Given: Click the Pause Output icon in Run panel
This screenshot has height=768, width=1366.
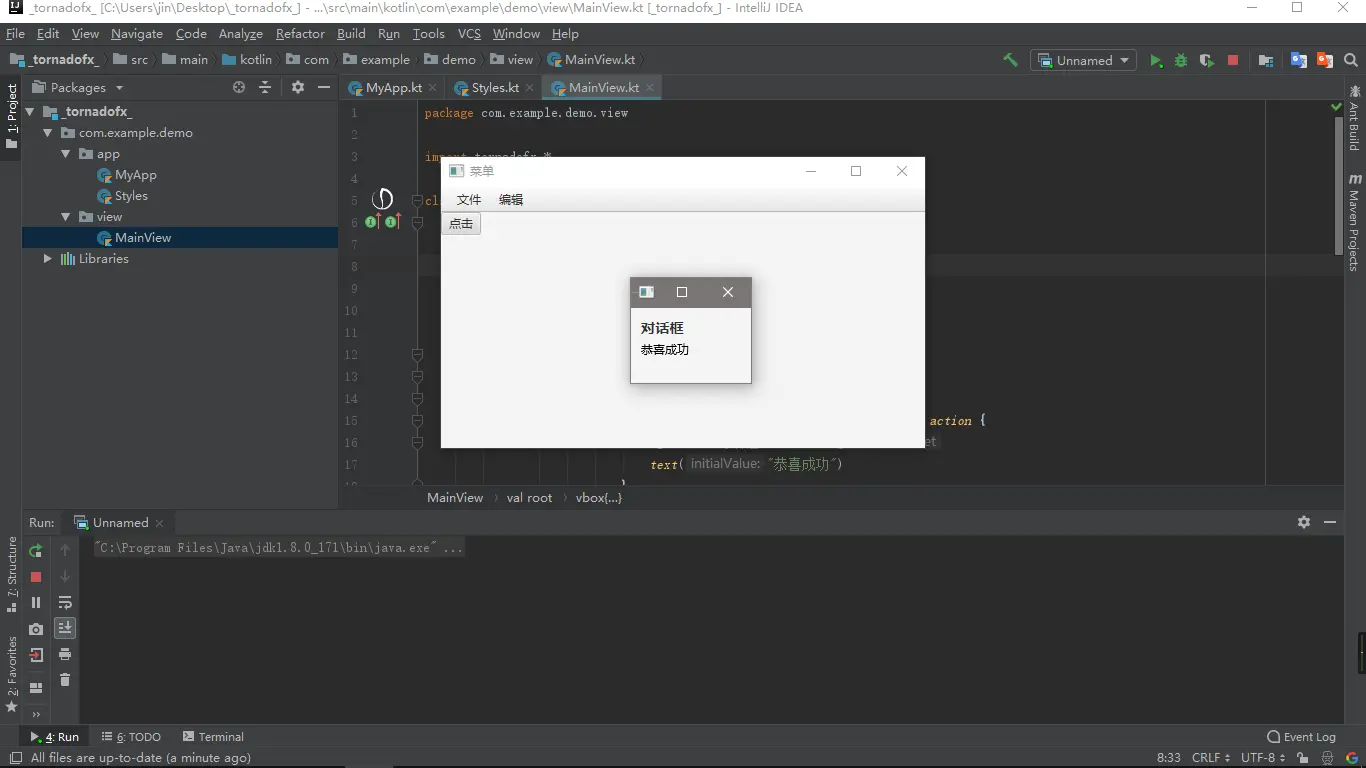Looking at the screenshot, I should point(36,602).
